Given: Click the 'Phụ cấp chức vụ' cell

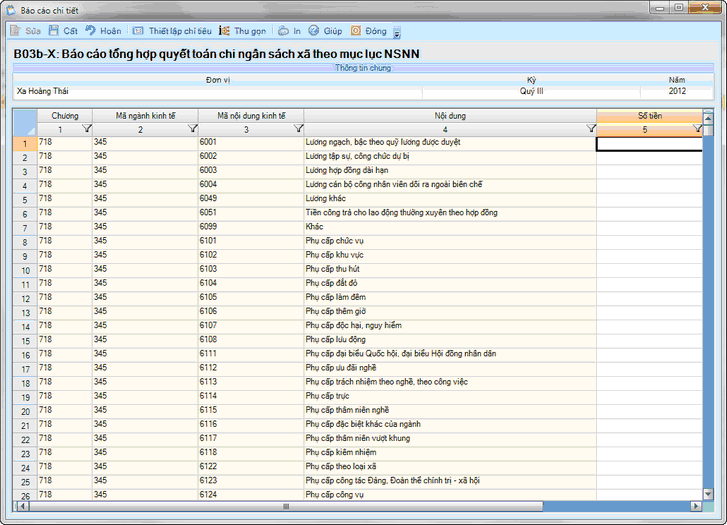Looking at the screenshot, I should click(x=450, y=241).
